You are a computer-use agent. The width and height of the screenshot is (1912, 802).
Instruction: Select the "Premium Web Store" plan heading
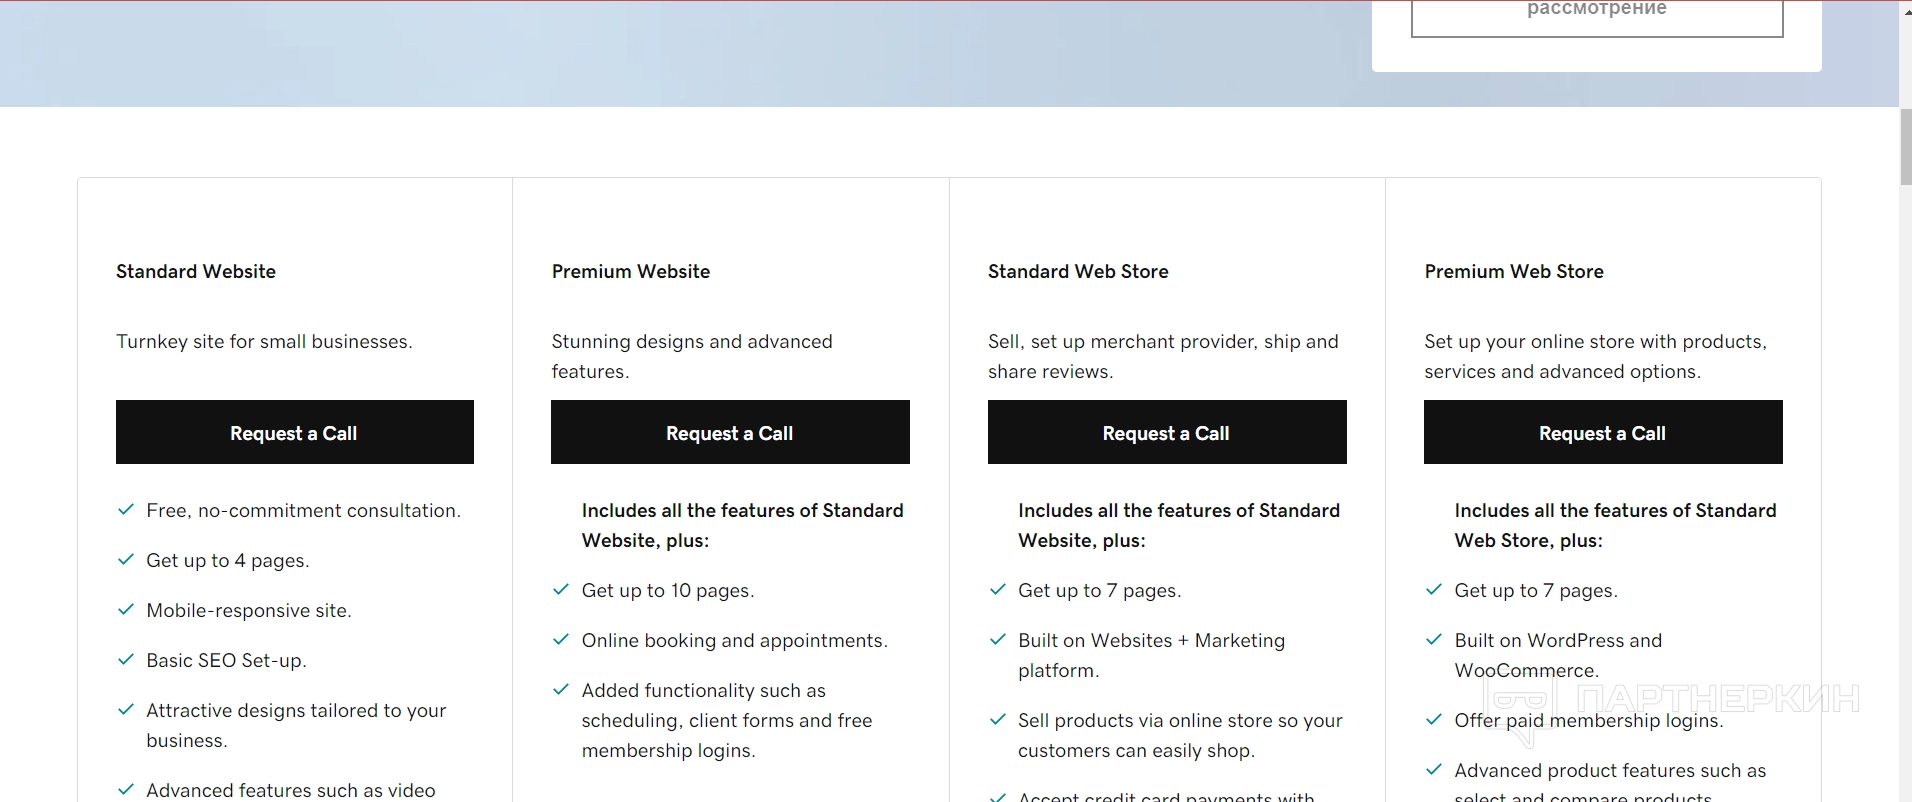pos(1514,271)
